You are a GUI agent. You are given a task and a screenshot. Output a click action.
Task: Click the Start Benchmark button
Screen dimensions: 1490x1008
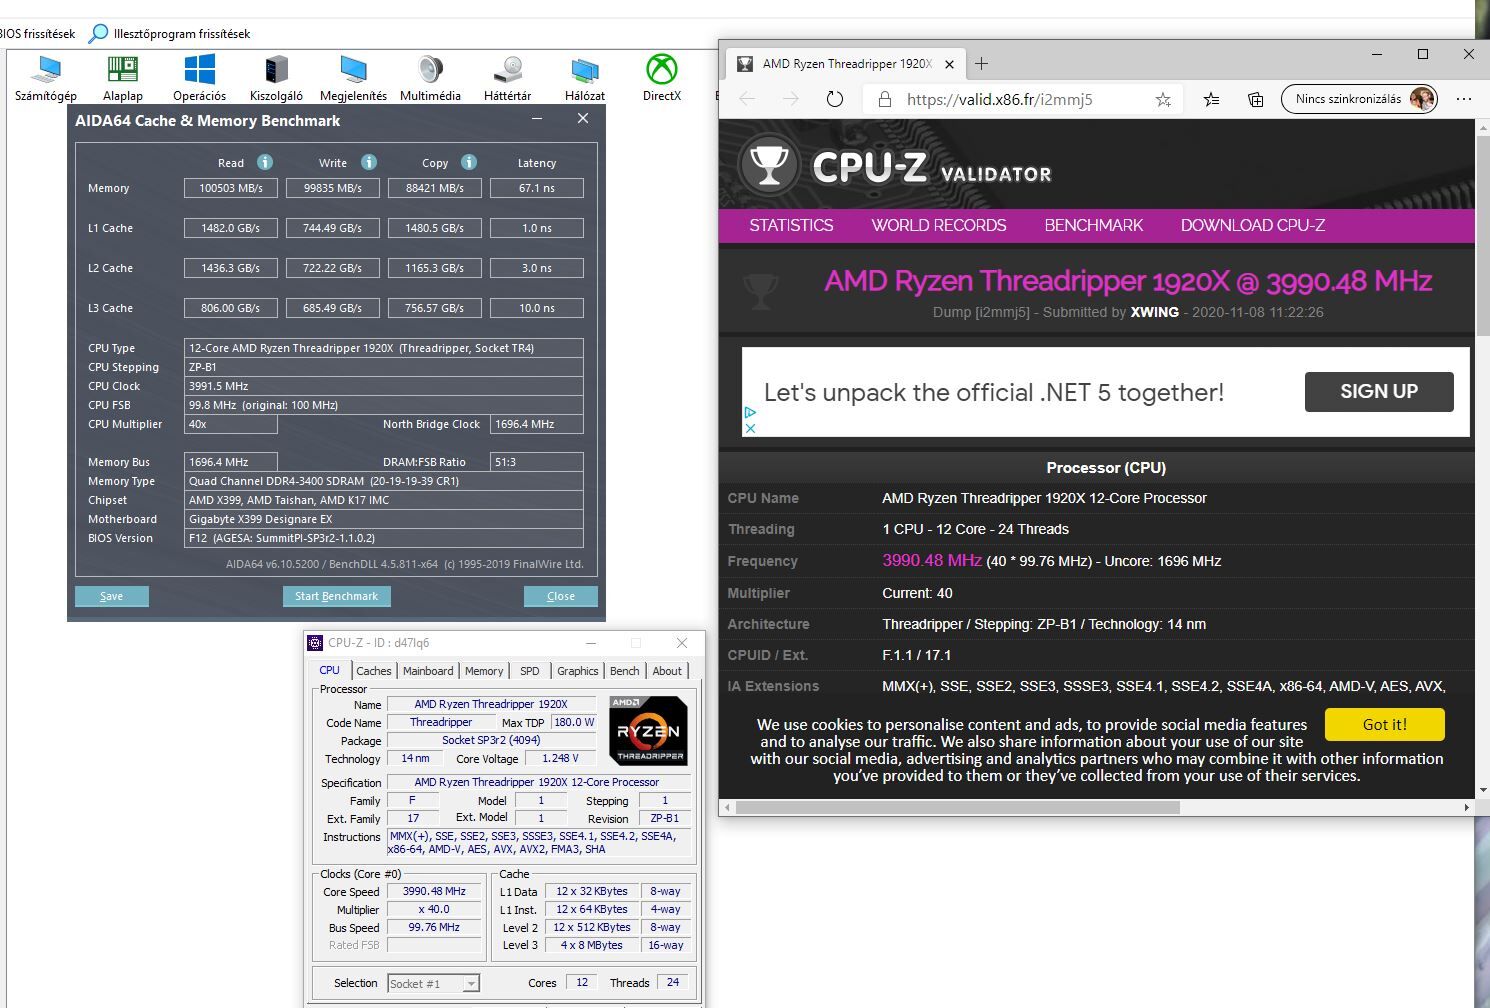[336, 596]
